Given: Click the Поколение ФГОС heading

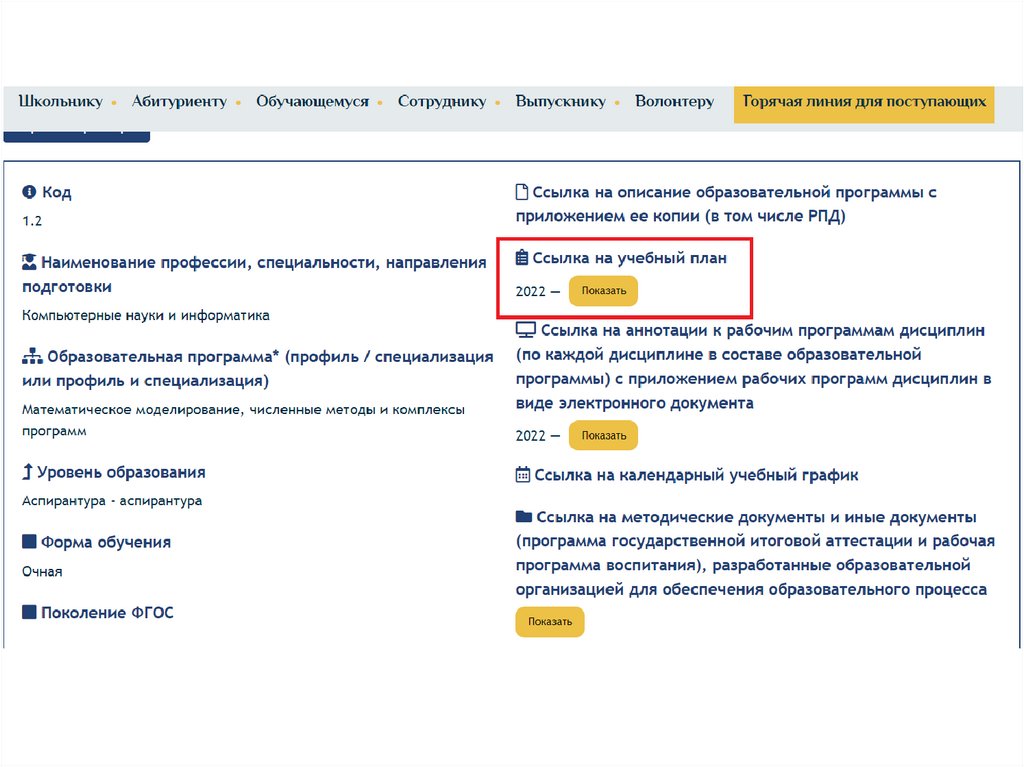Looking at the screenshot, I should point(107,613).
